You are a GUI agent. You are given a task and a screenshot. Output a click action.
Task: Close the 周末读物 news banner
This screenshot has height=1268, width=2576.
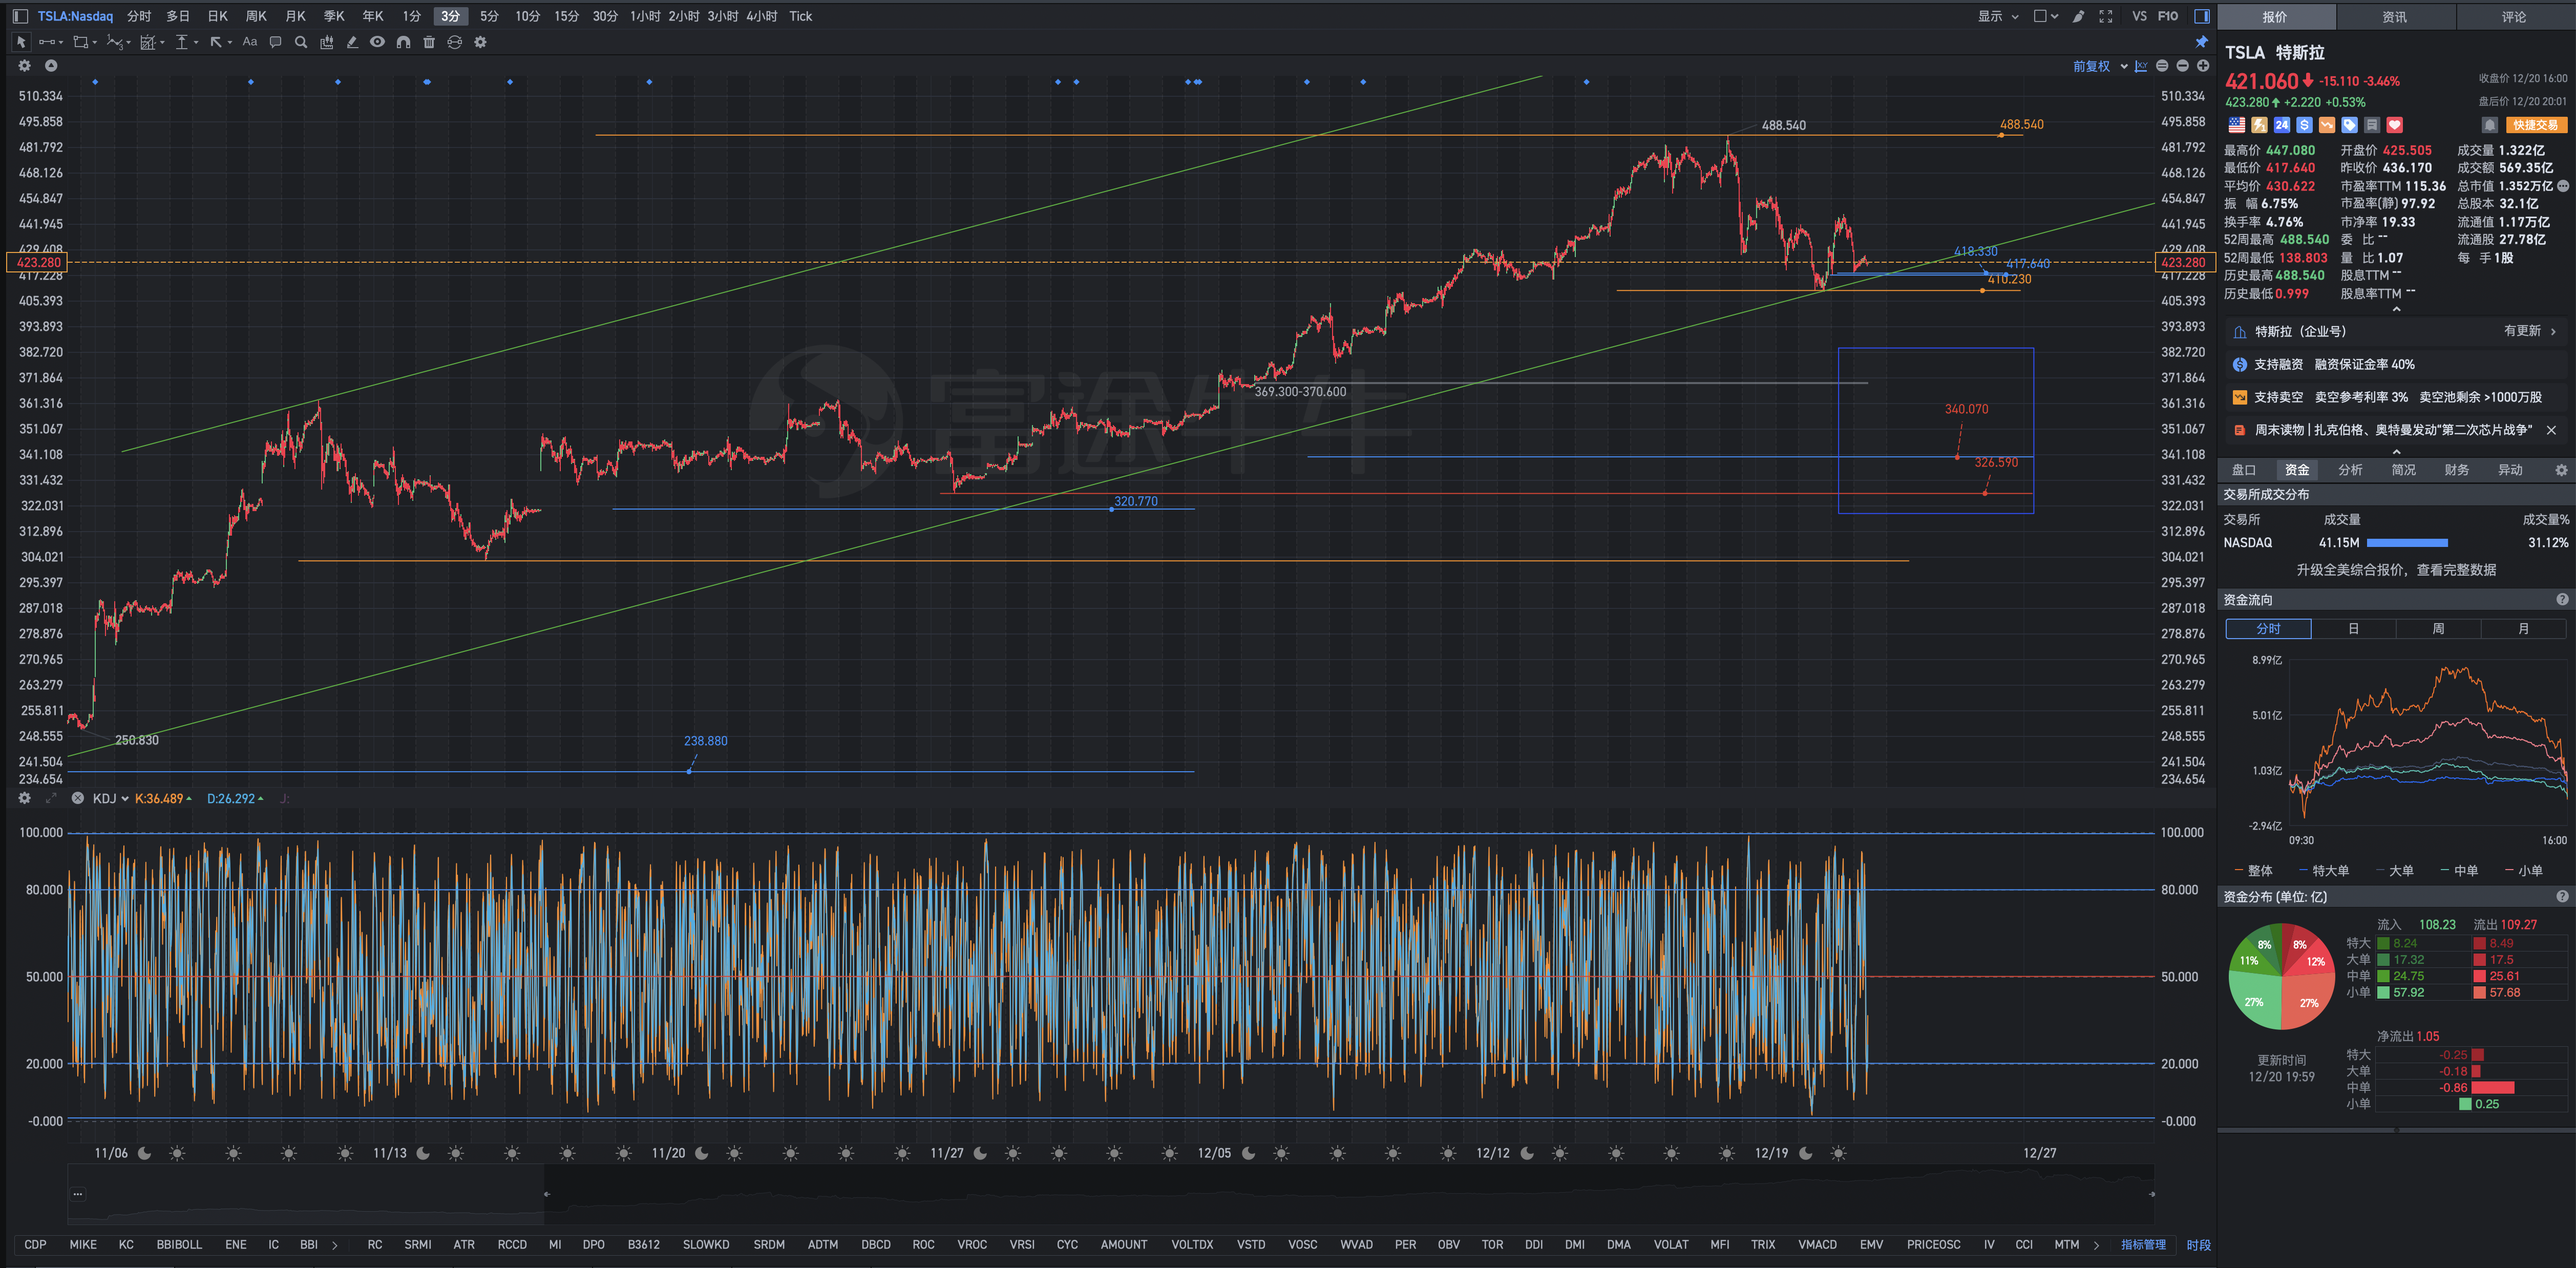[2551, 430]
